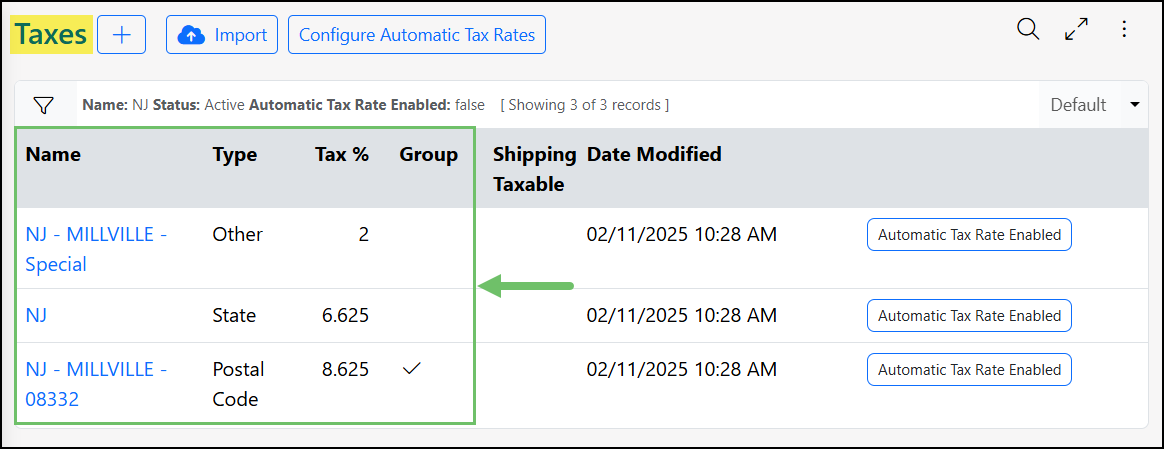Sort by the Name column header
Image resolution: width=1164 pixels, height=449 pixels.
click(53, 154)
